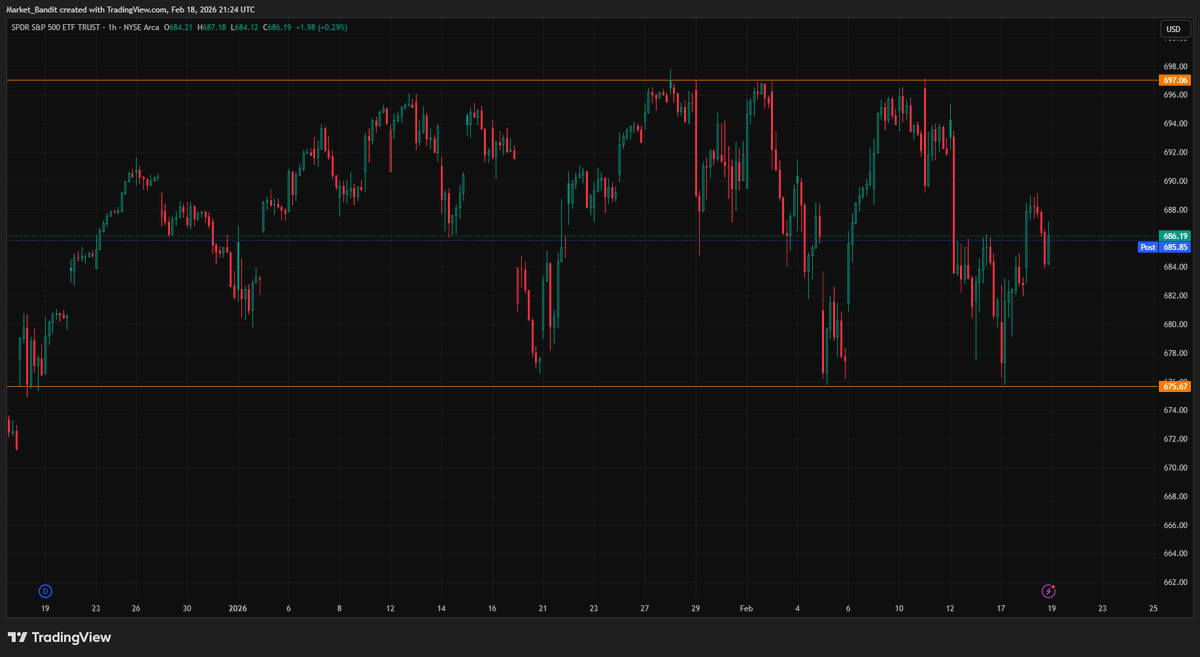Click the blue Post market price label
This screenshot has height=657, width=1200.
[1148, 247]
